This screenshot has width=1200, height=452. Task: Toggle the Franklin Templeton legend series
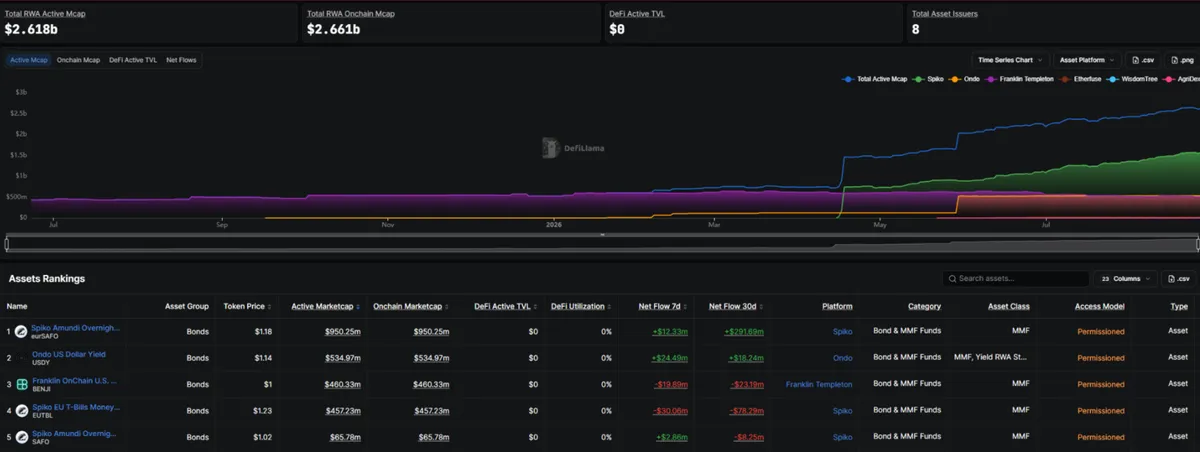coord(1020,78)
